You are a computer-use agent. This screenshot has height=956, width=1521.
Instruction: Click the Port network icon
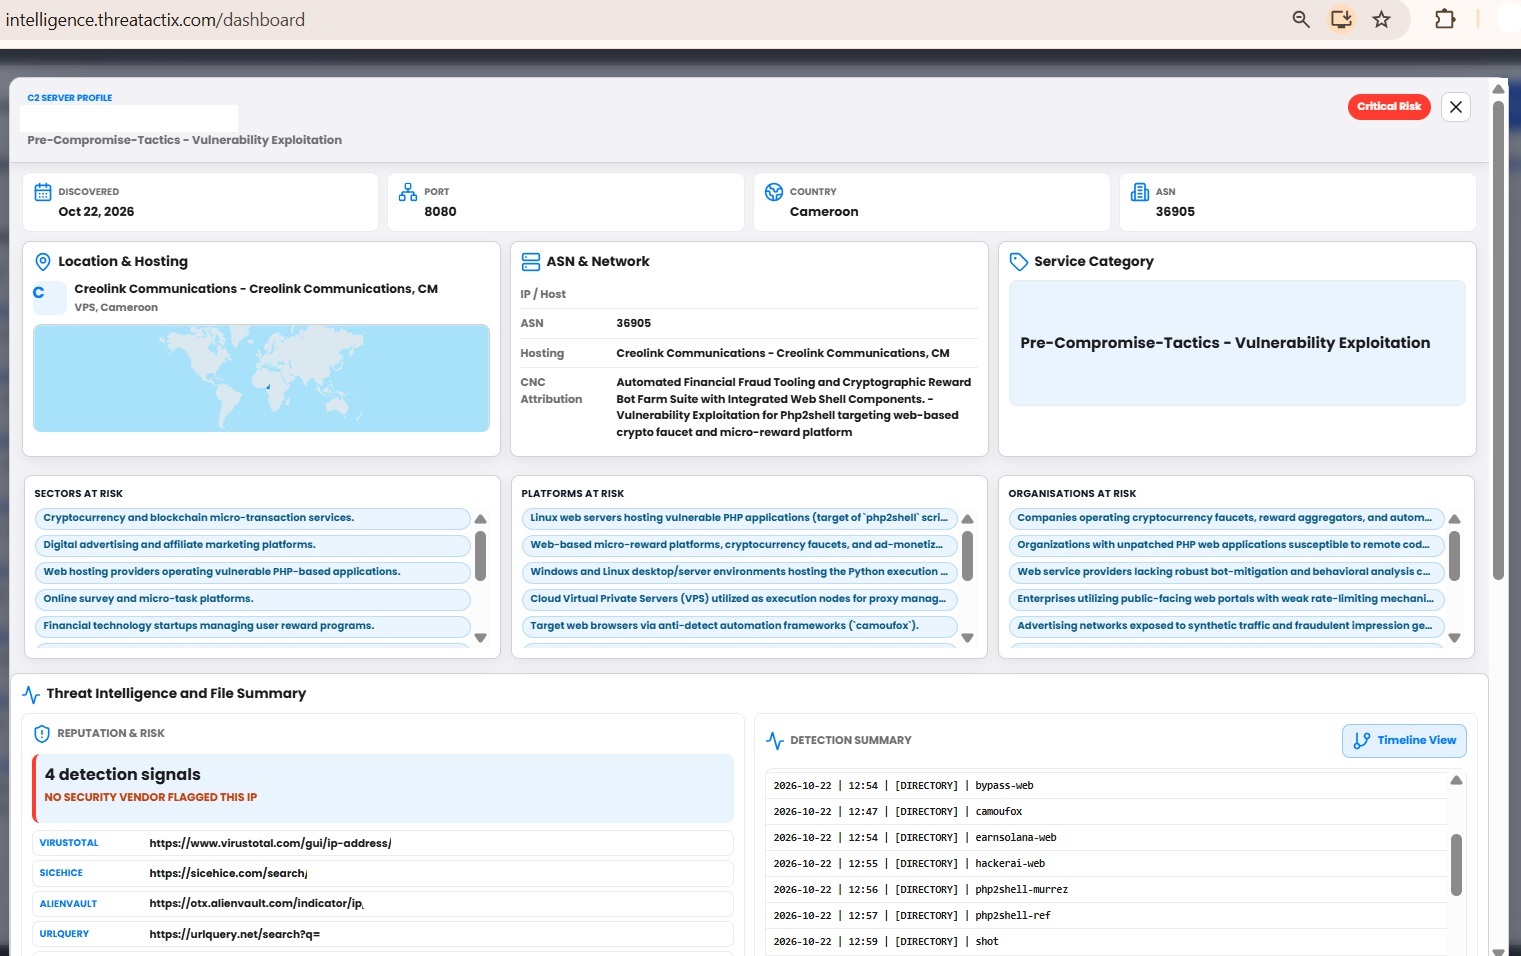tap(408, 192)
